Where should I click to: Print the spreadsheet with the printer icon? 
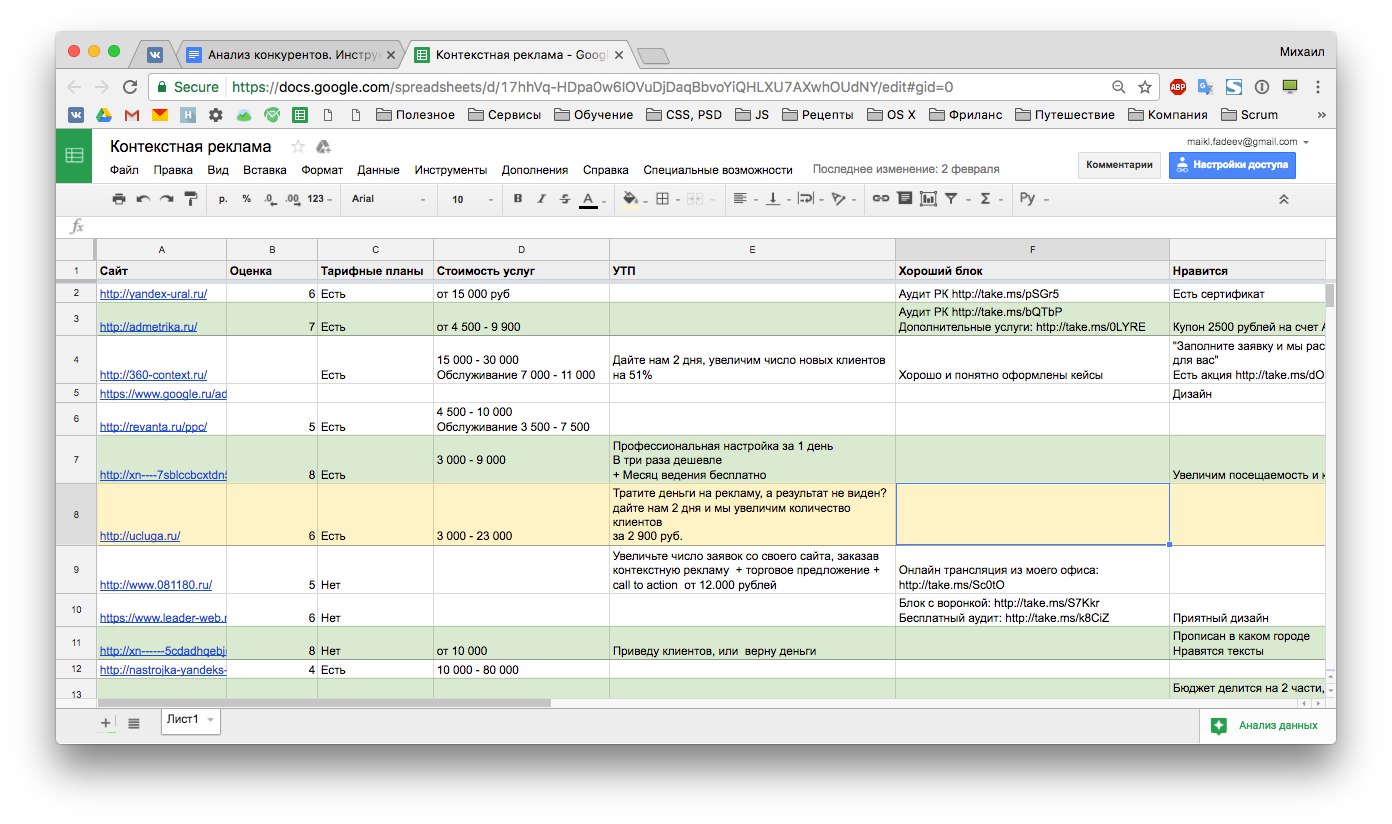click(x=119, y=199)
